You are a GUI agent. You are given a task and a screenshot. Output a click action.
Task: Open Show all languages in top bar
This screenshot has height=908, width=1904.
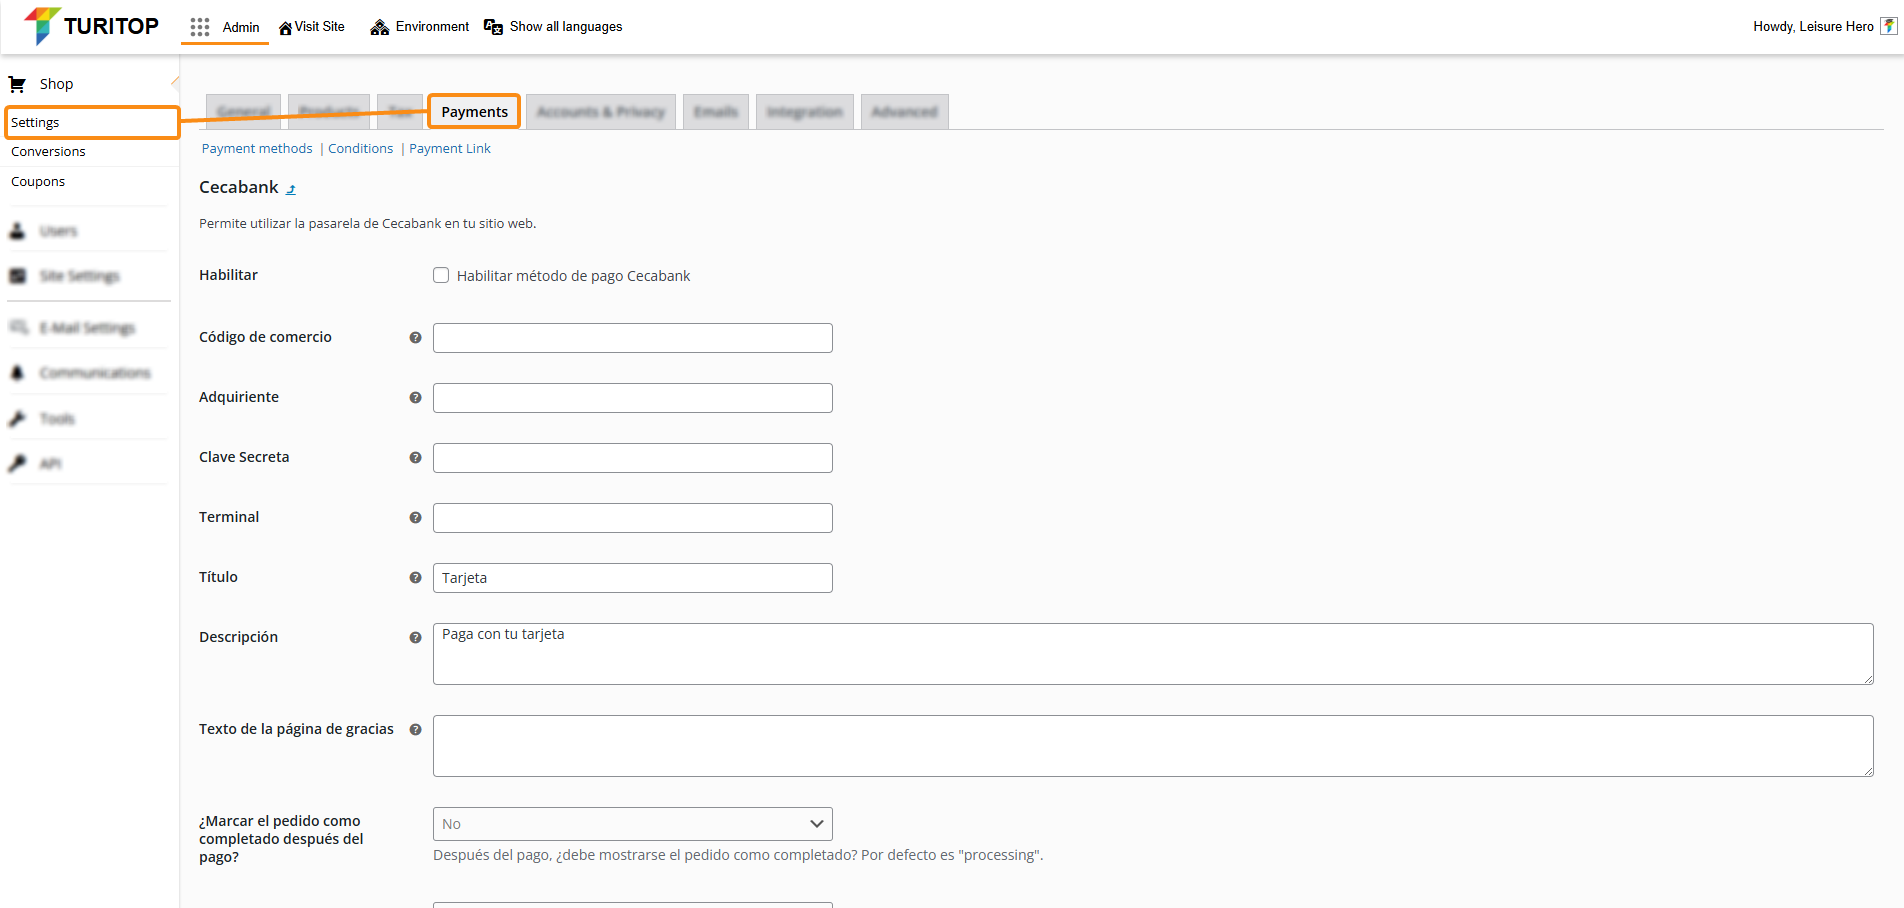(553, 27)
